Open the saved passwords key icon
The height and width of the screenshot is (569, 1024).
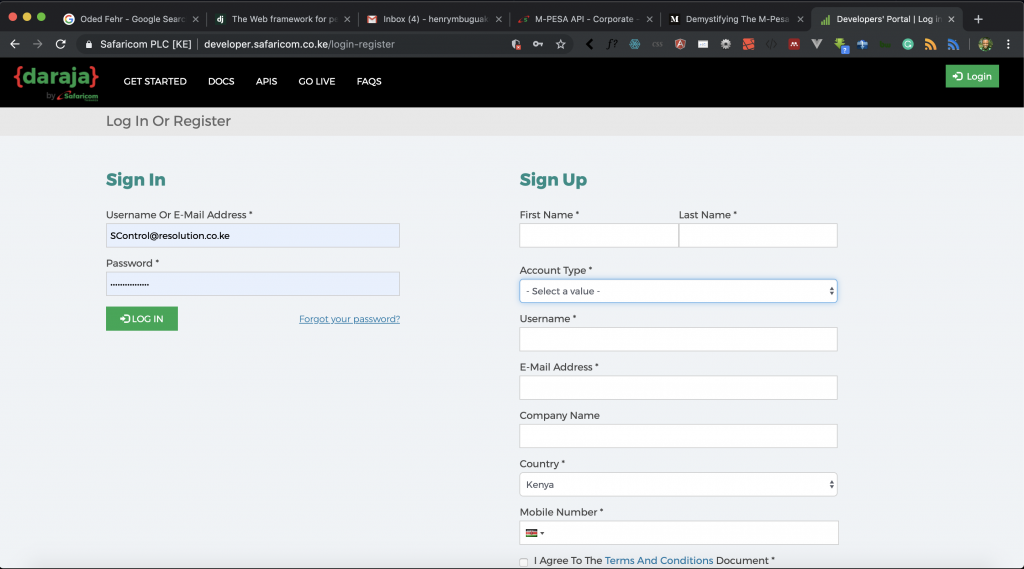point(537,44)
